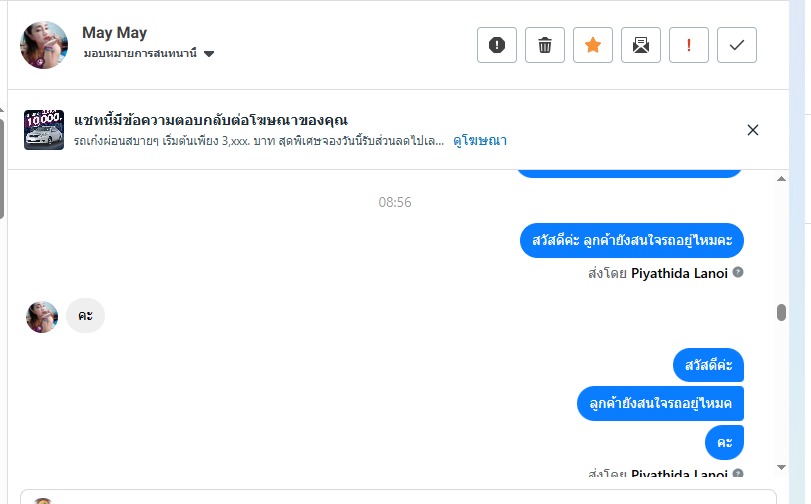This screenshot has height=504, width=811.
Task: Click the May May contact name
Action: click(114, 34)
